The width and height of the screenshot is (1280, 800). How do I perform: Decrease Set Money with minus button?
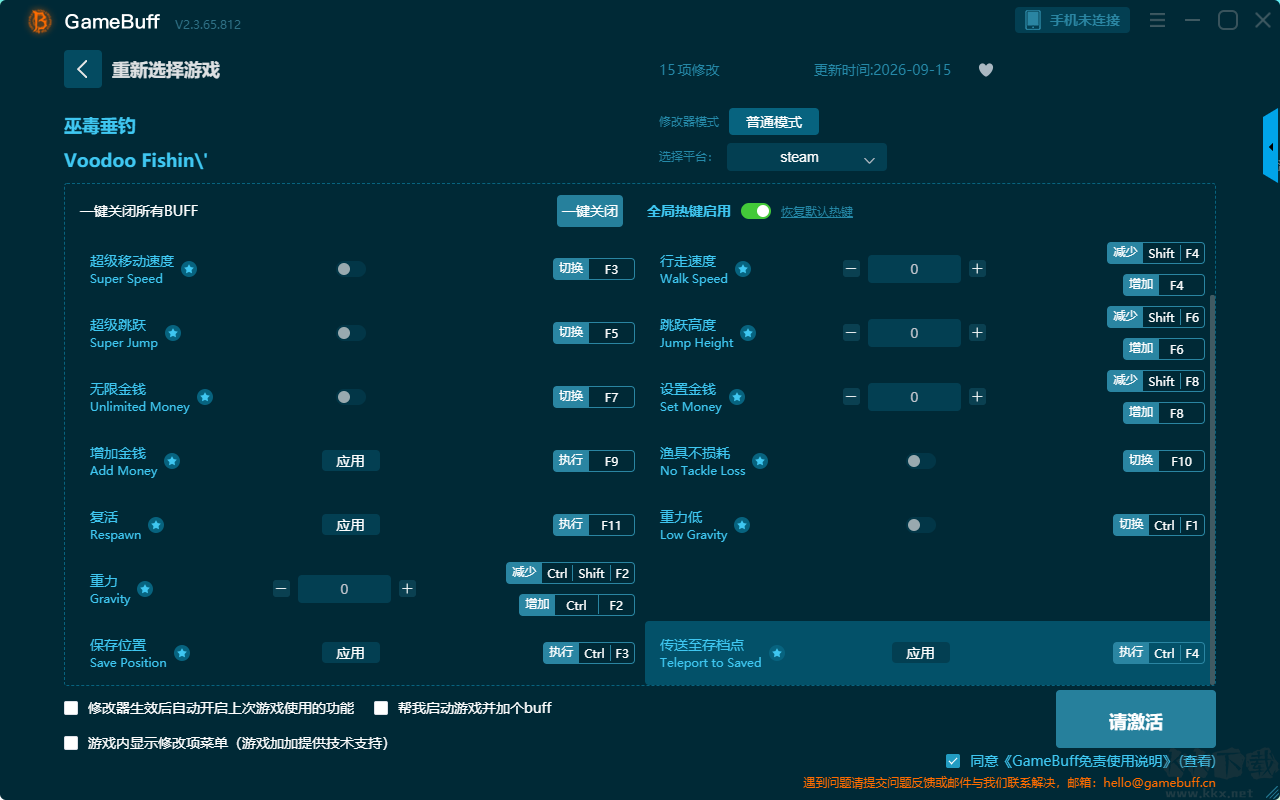(x=851, y=397)
